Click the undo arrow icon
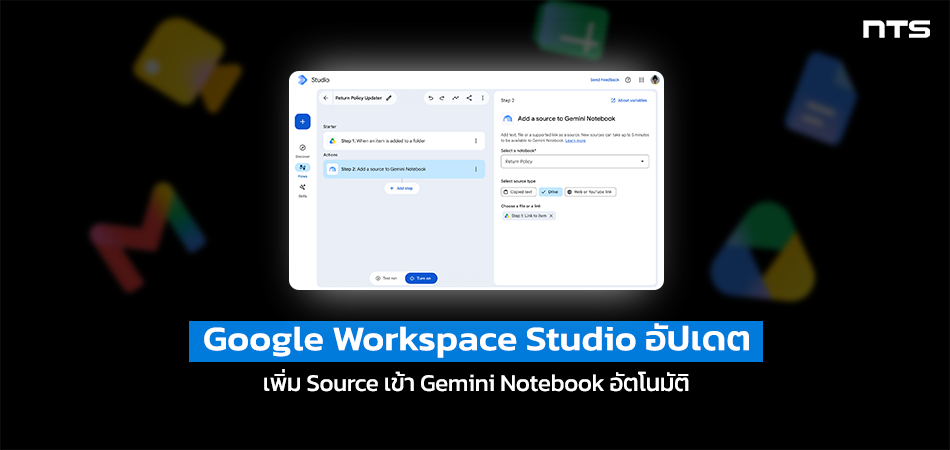The width and height of the screenshot is (950, 450). coord(431,98)
